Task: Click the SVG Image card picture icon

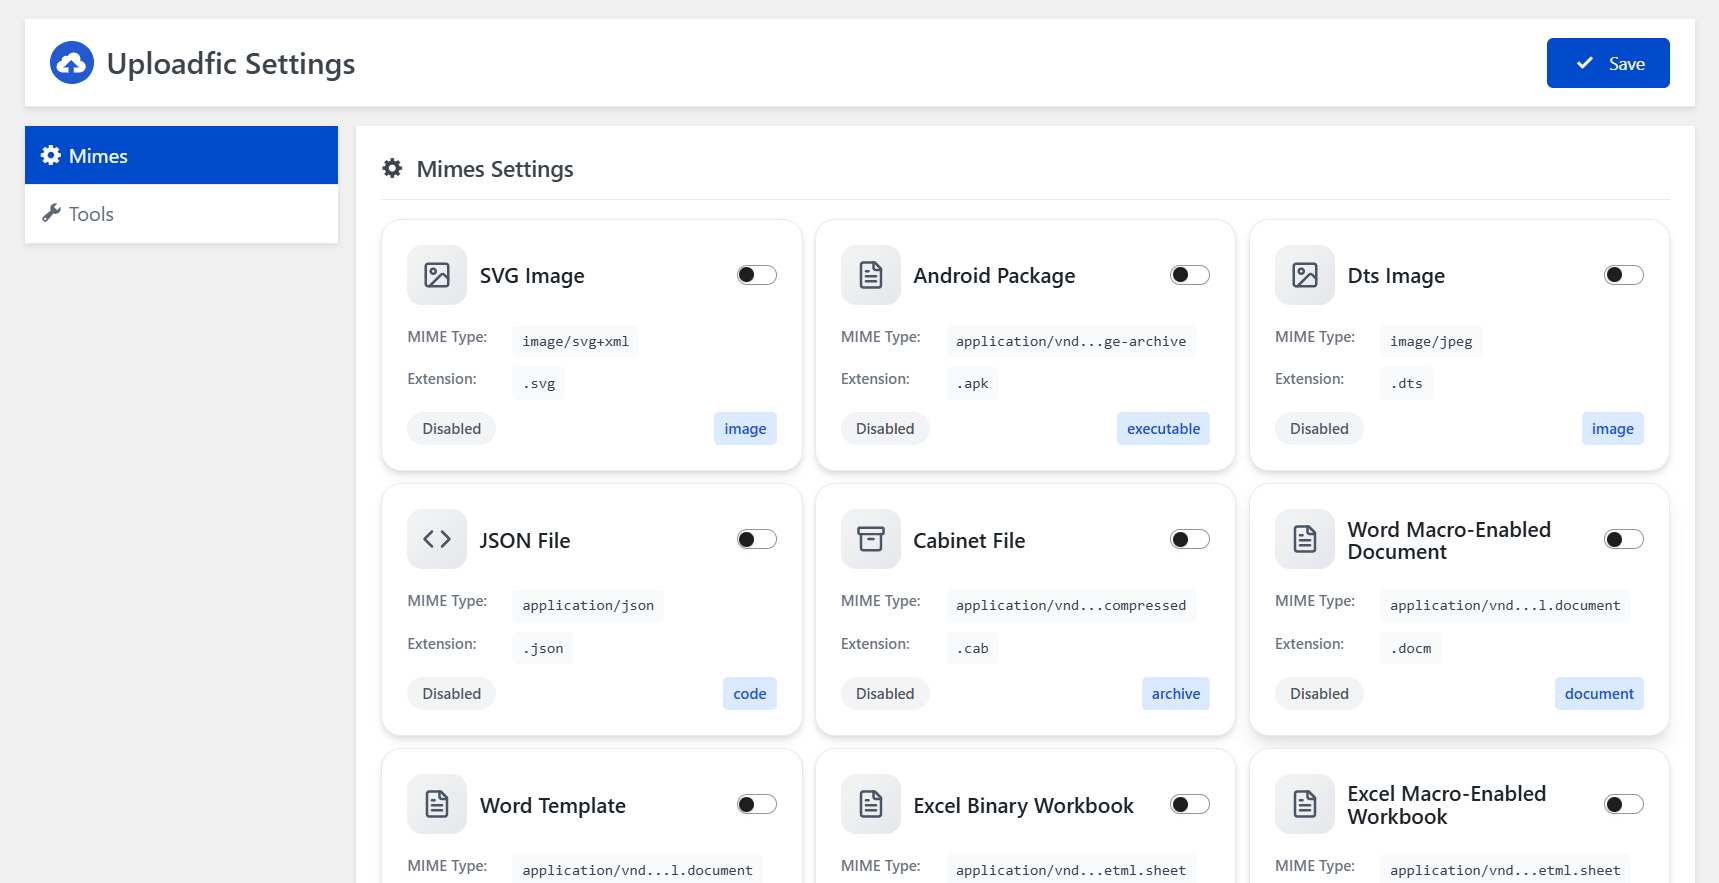Action: click(x=437, y=275)
